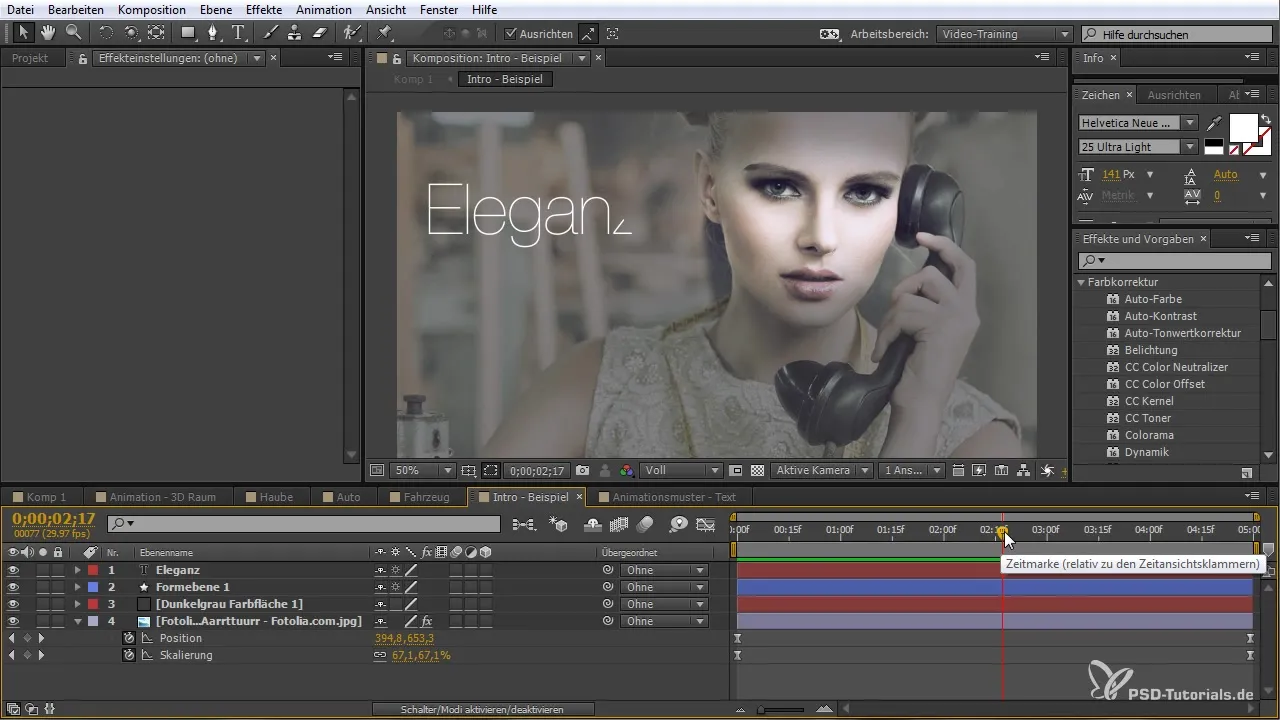Select the Roto Brush tool
1280x720 pixels.
[x=352, y=33]
